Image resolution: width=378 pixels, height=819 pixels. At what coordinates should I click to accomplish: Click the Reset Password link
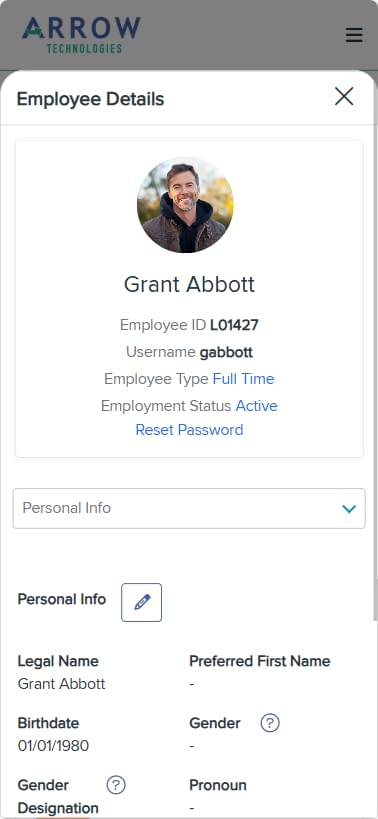coord(189,430)
